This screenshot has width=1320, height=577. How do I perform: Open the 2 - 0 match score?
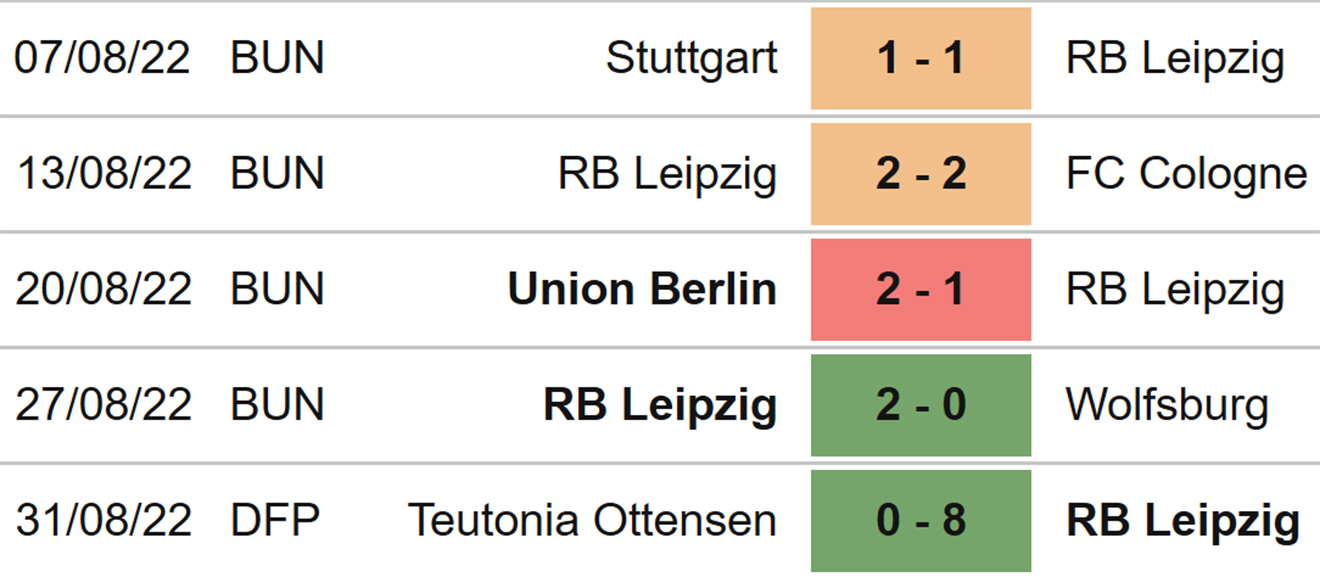click(920, 405)
